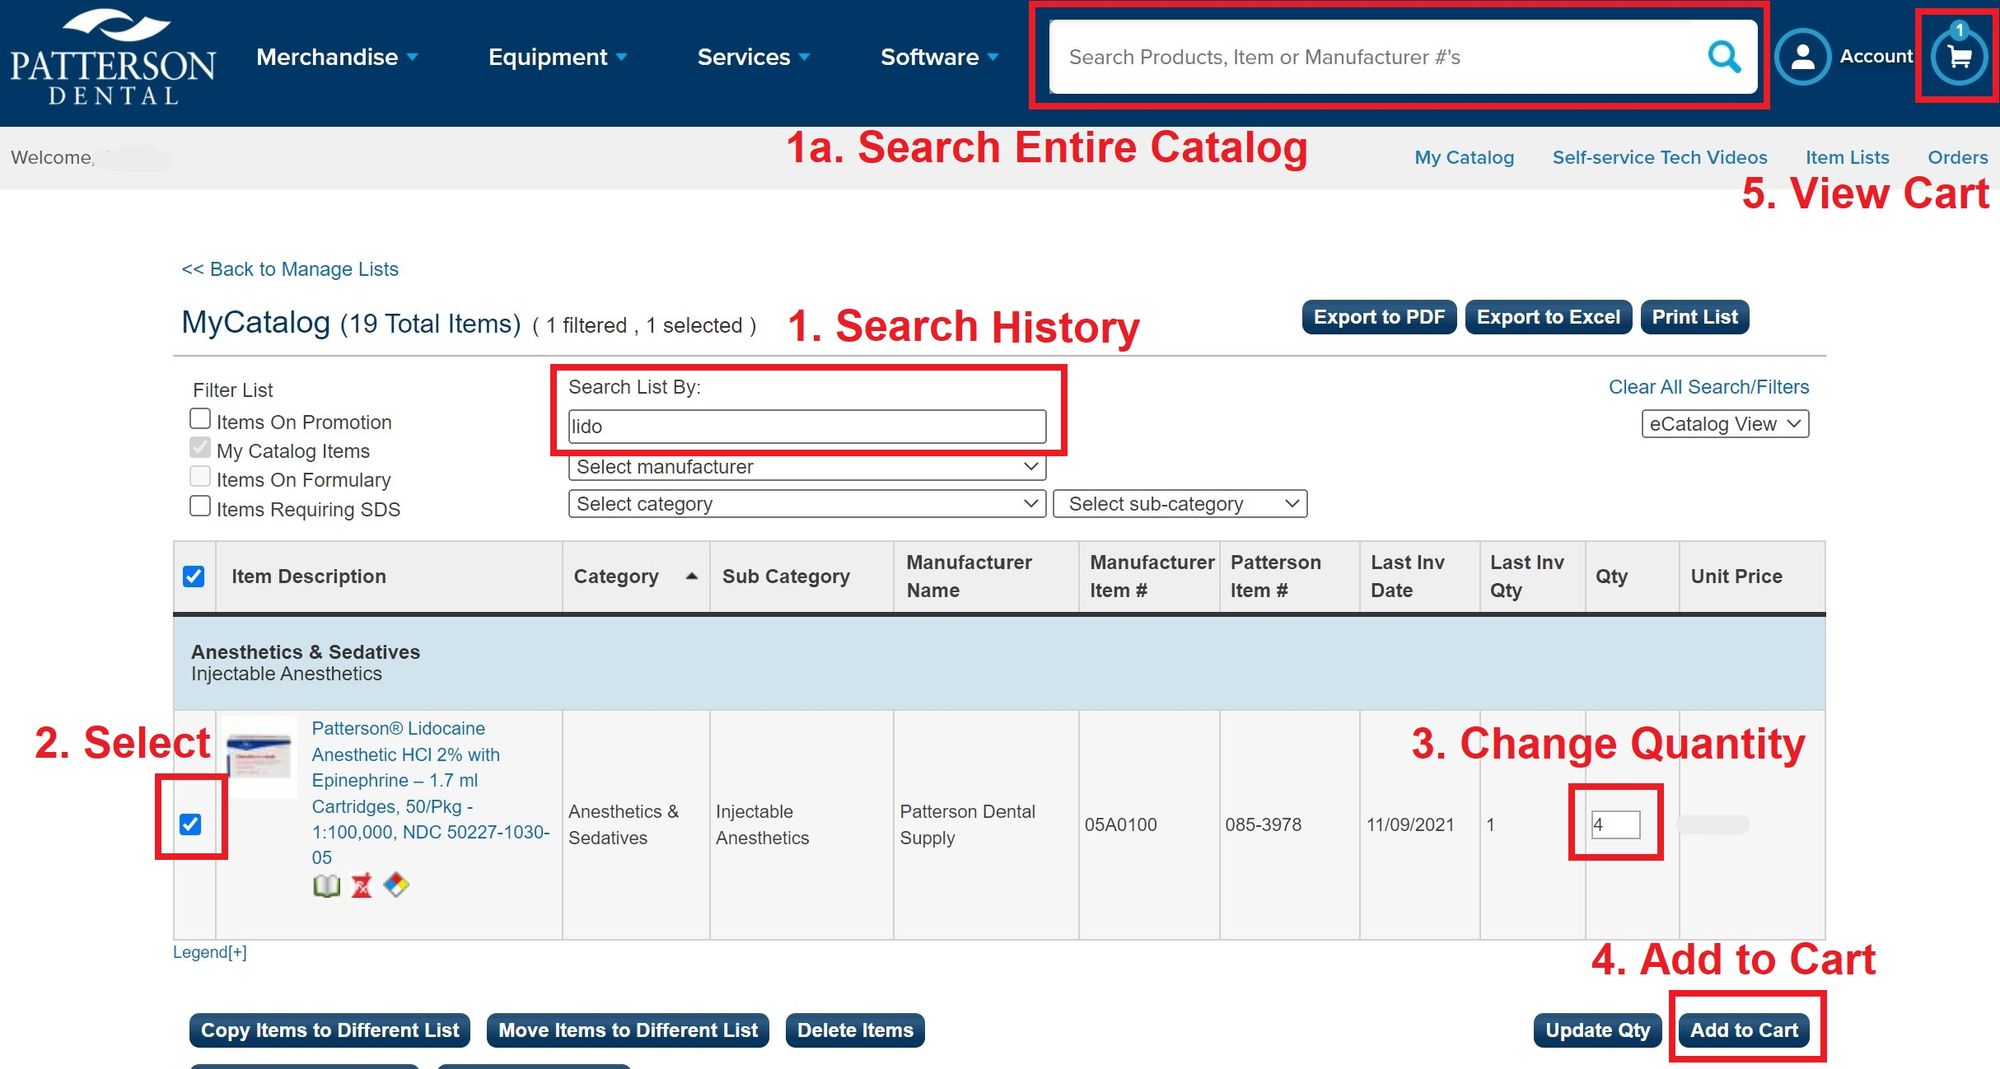Sort by Manufacturer Name column
Image resolution: width=2000 pixels, height=1069 pixels.
(969, 577)
